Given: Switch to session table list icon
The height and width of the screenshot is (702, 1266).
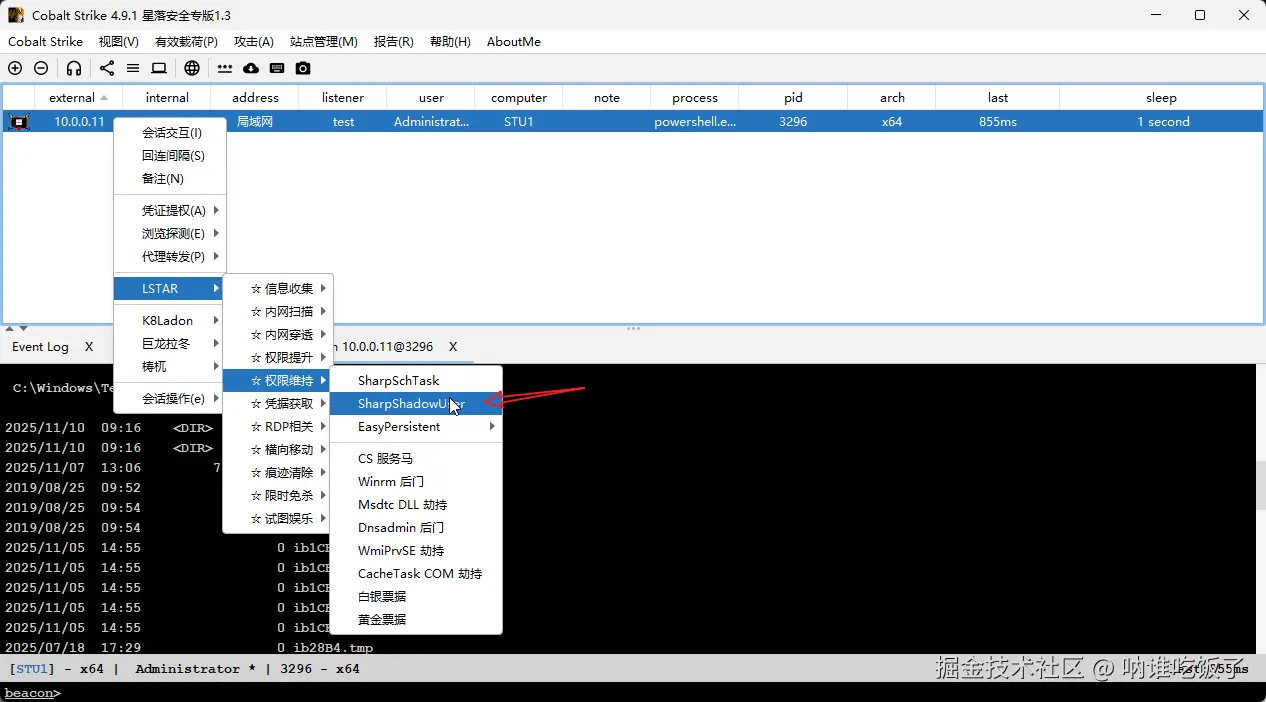Looking at the screenshot, I should pos(133,68).
